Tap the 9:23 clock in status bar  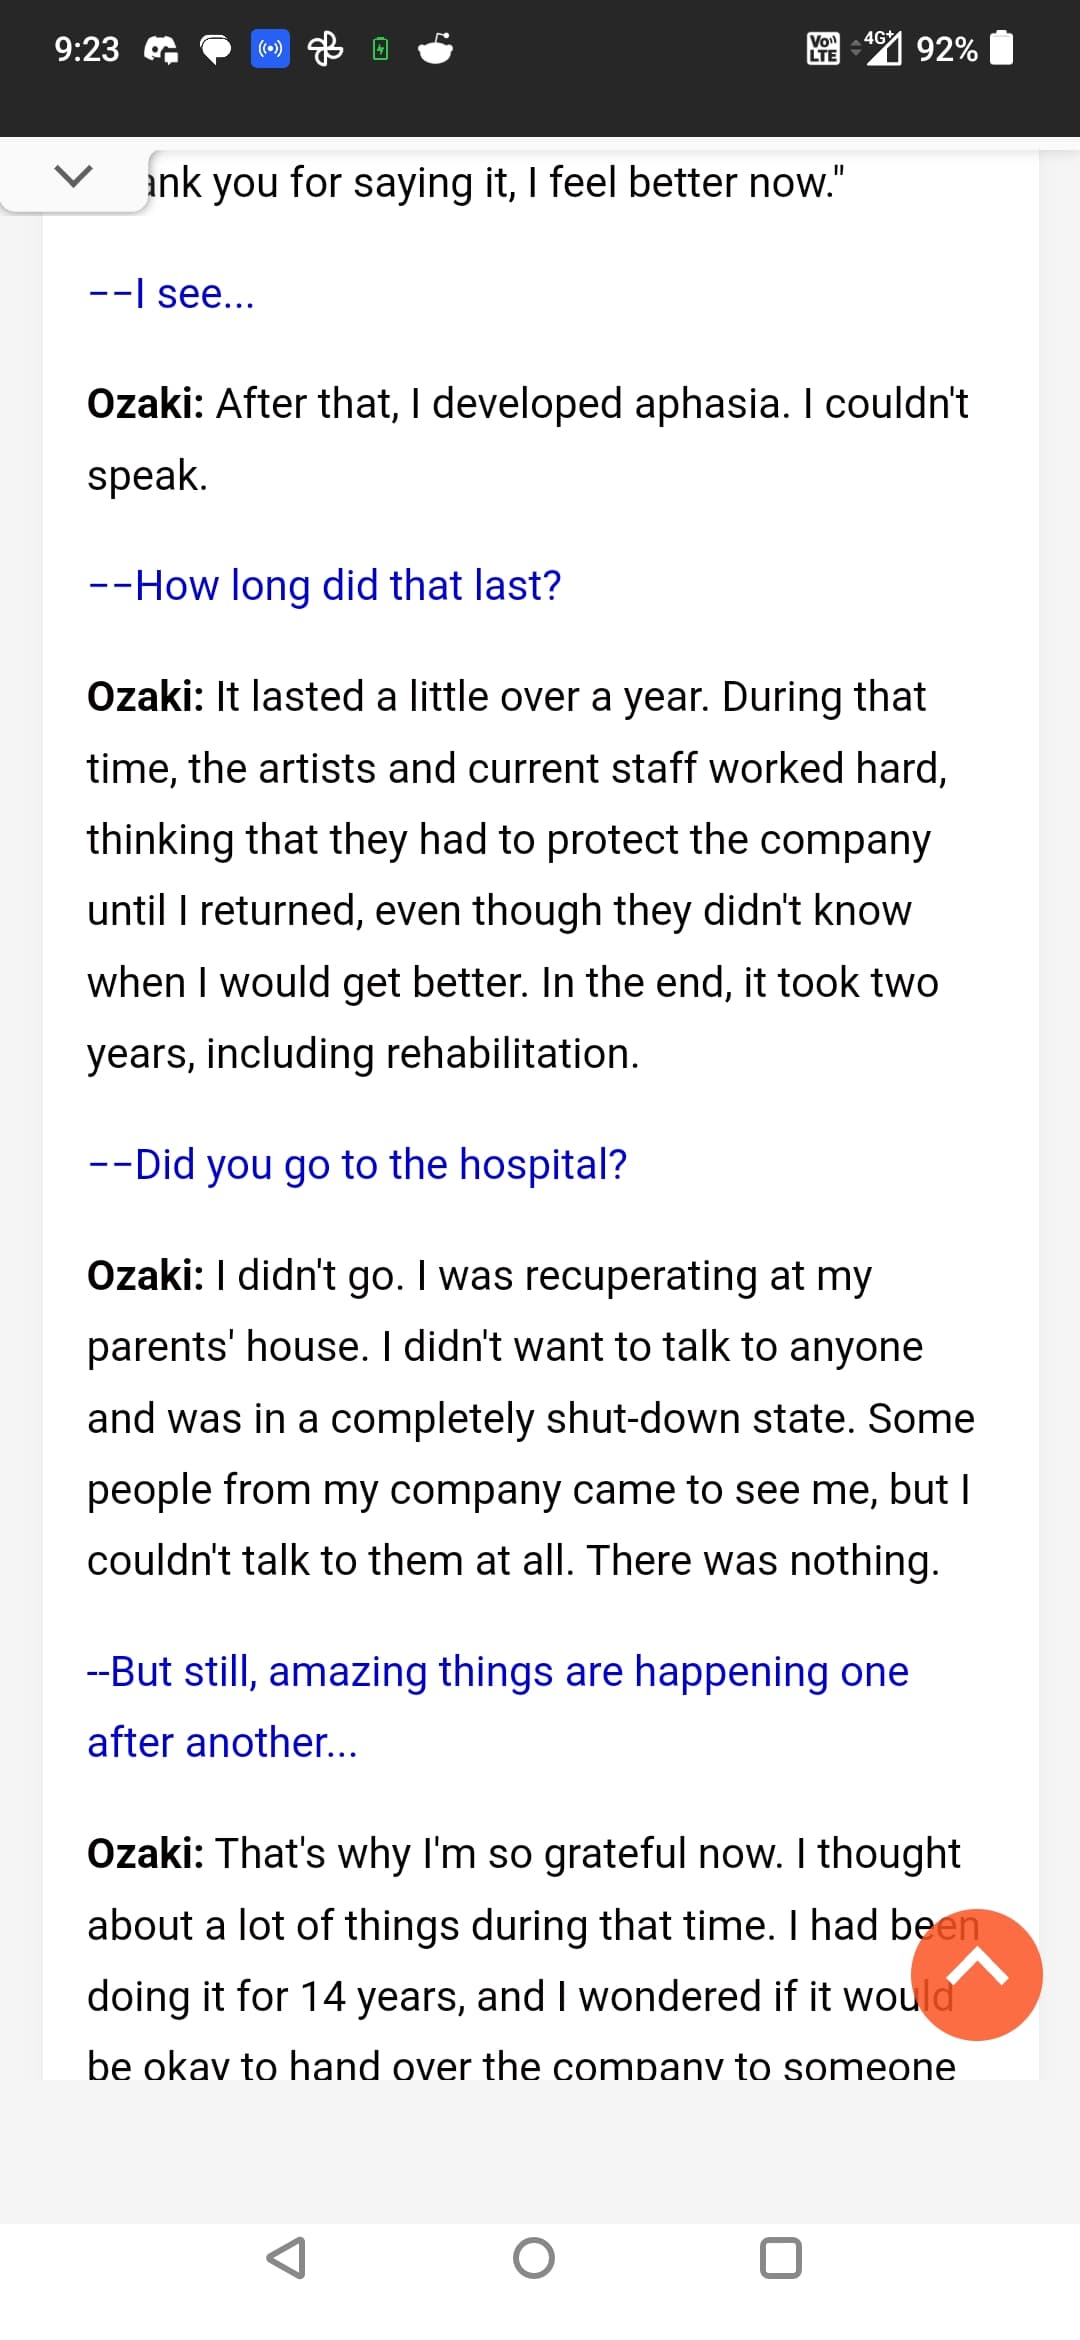pos(87,49)
